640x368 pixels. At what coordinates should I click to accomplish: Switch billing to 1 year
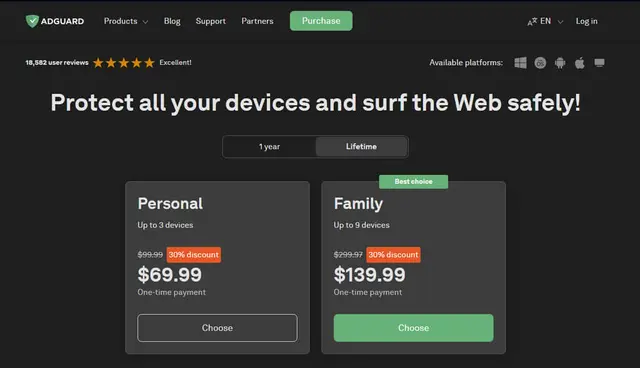[x=269, y=146]
